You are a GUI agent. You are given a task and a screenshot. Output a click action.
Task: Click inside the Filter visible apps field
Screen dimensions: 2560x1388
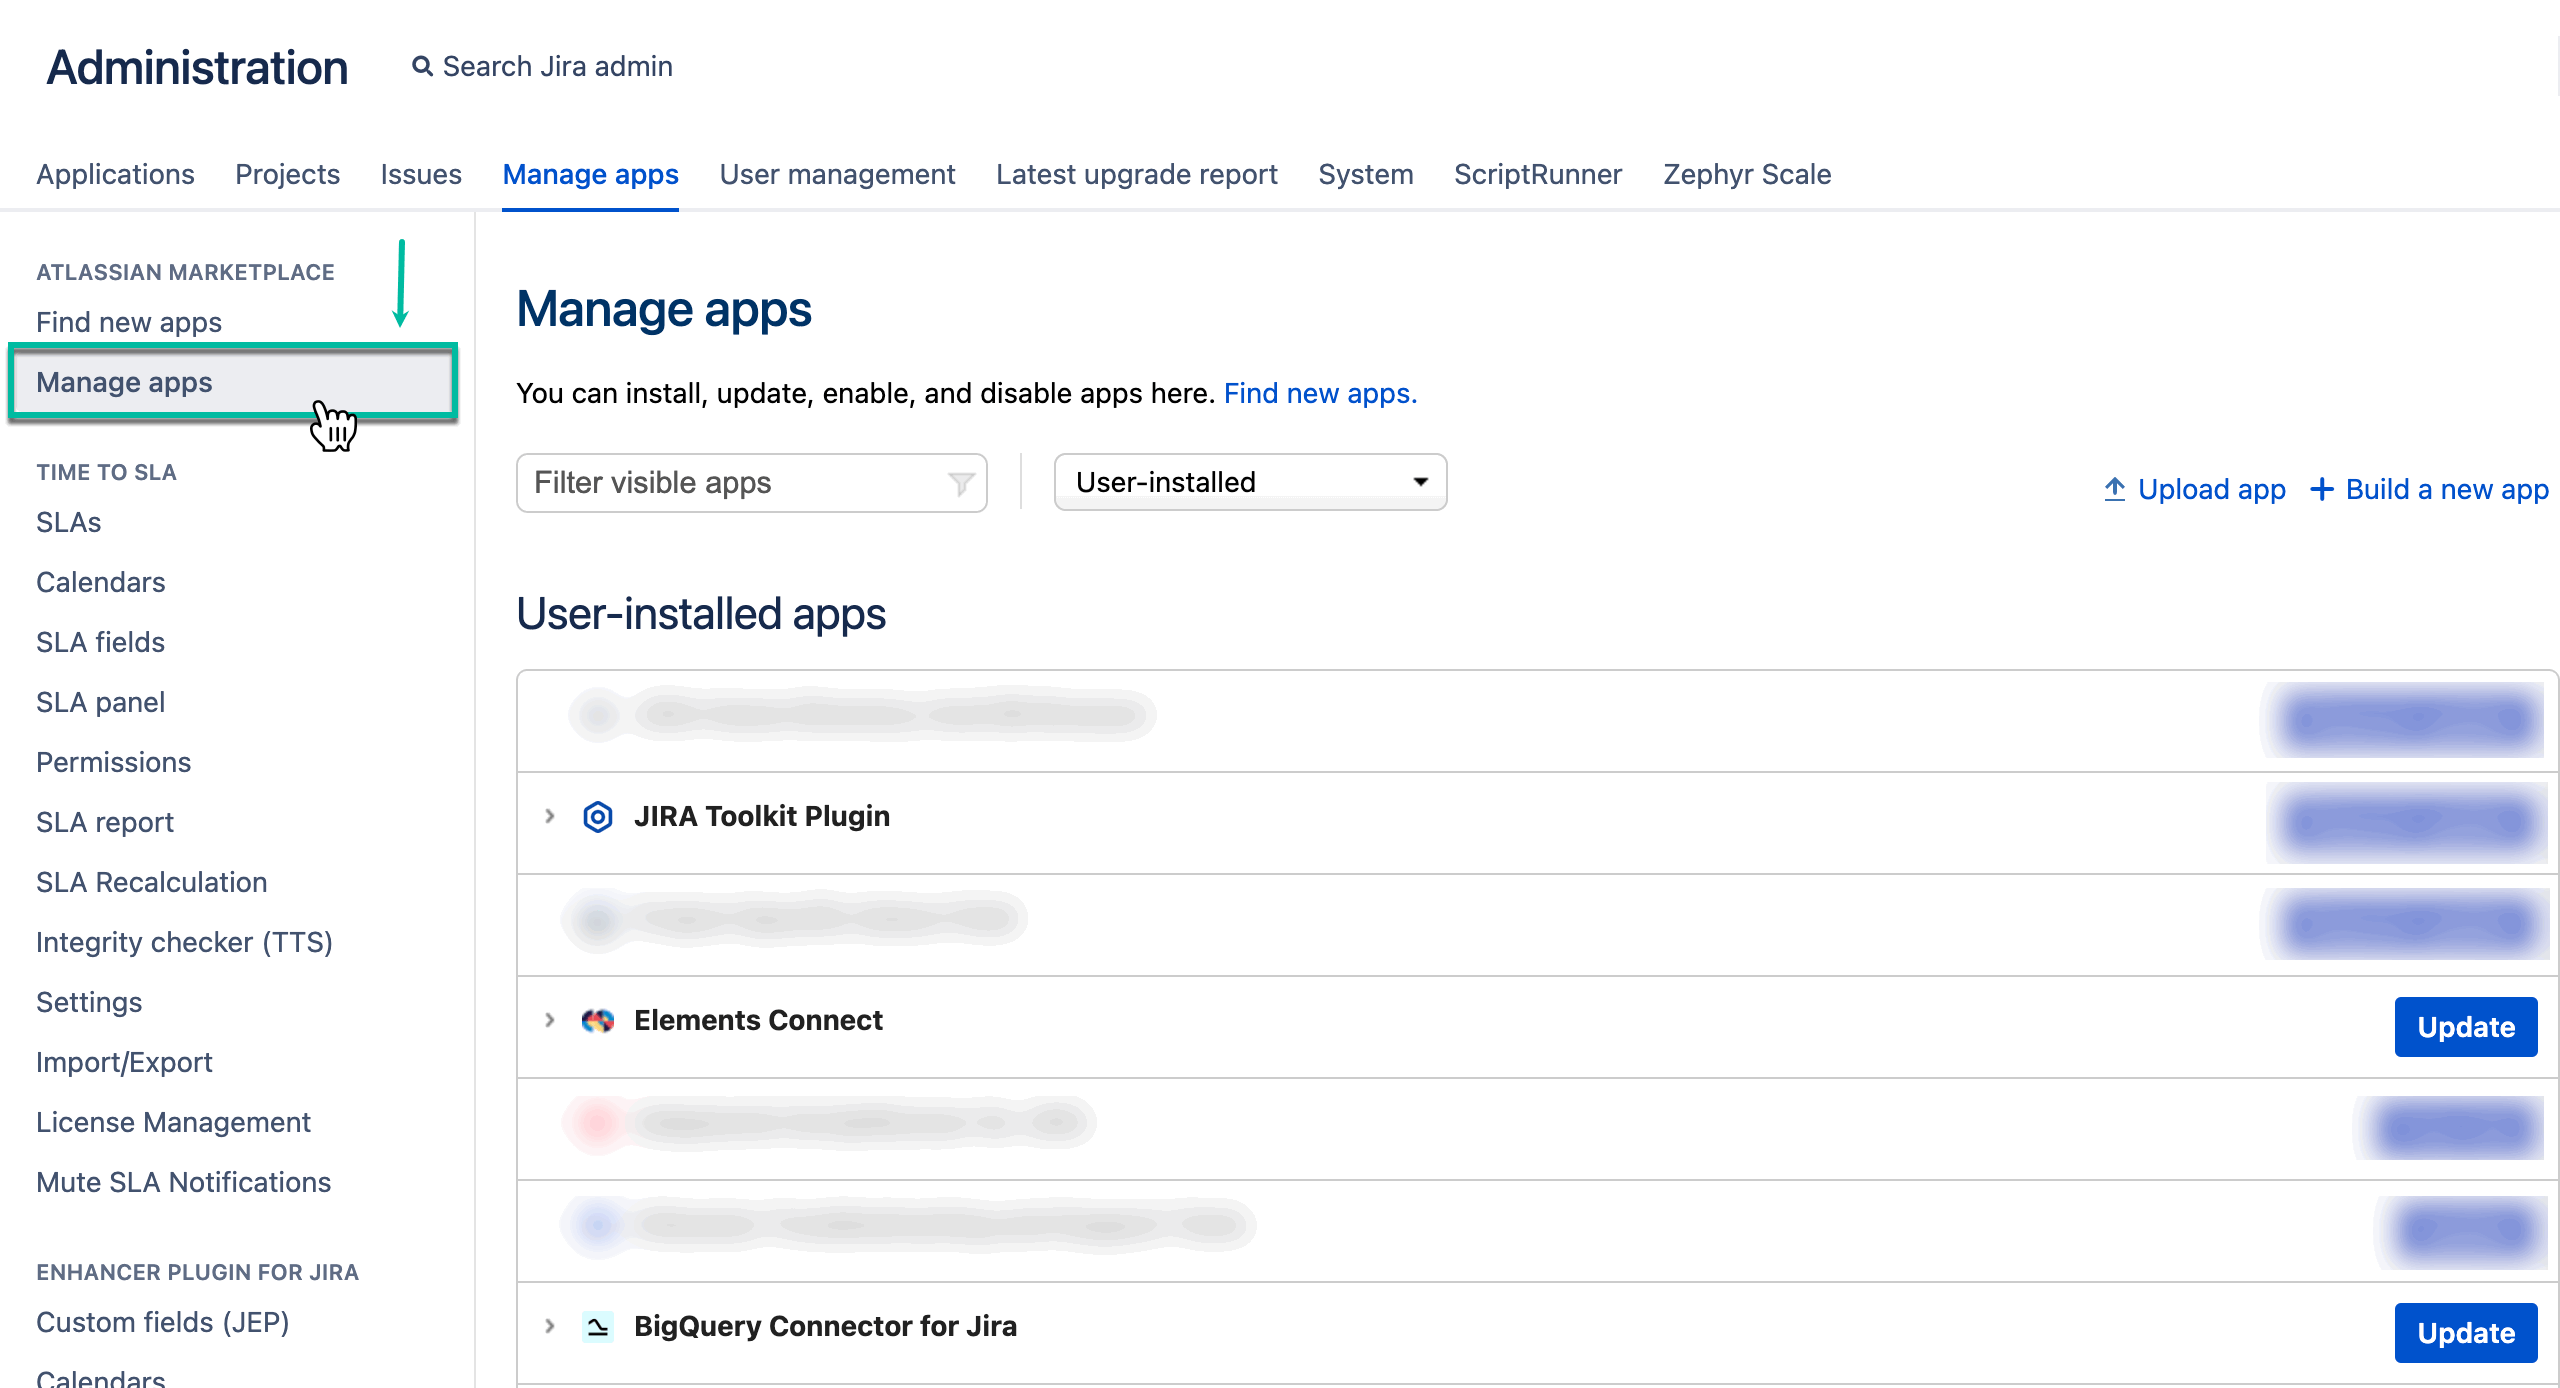coord(720,483)
